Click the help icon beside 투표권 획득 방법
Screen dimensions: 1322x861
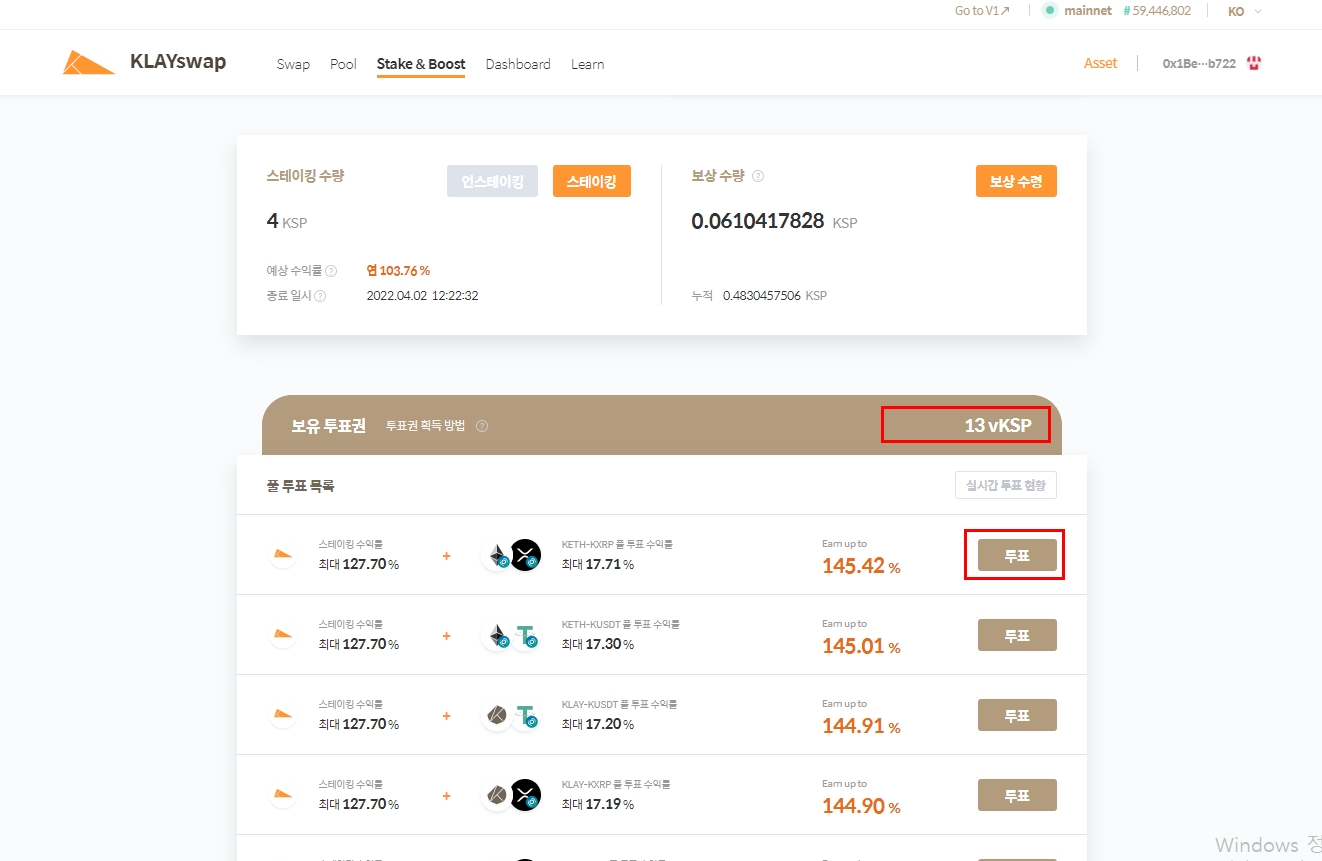tap(482, 426)
